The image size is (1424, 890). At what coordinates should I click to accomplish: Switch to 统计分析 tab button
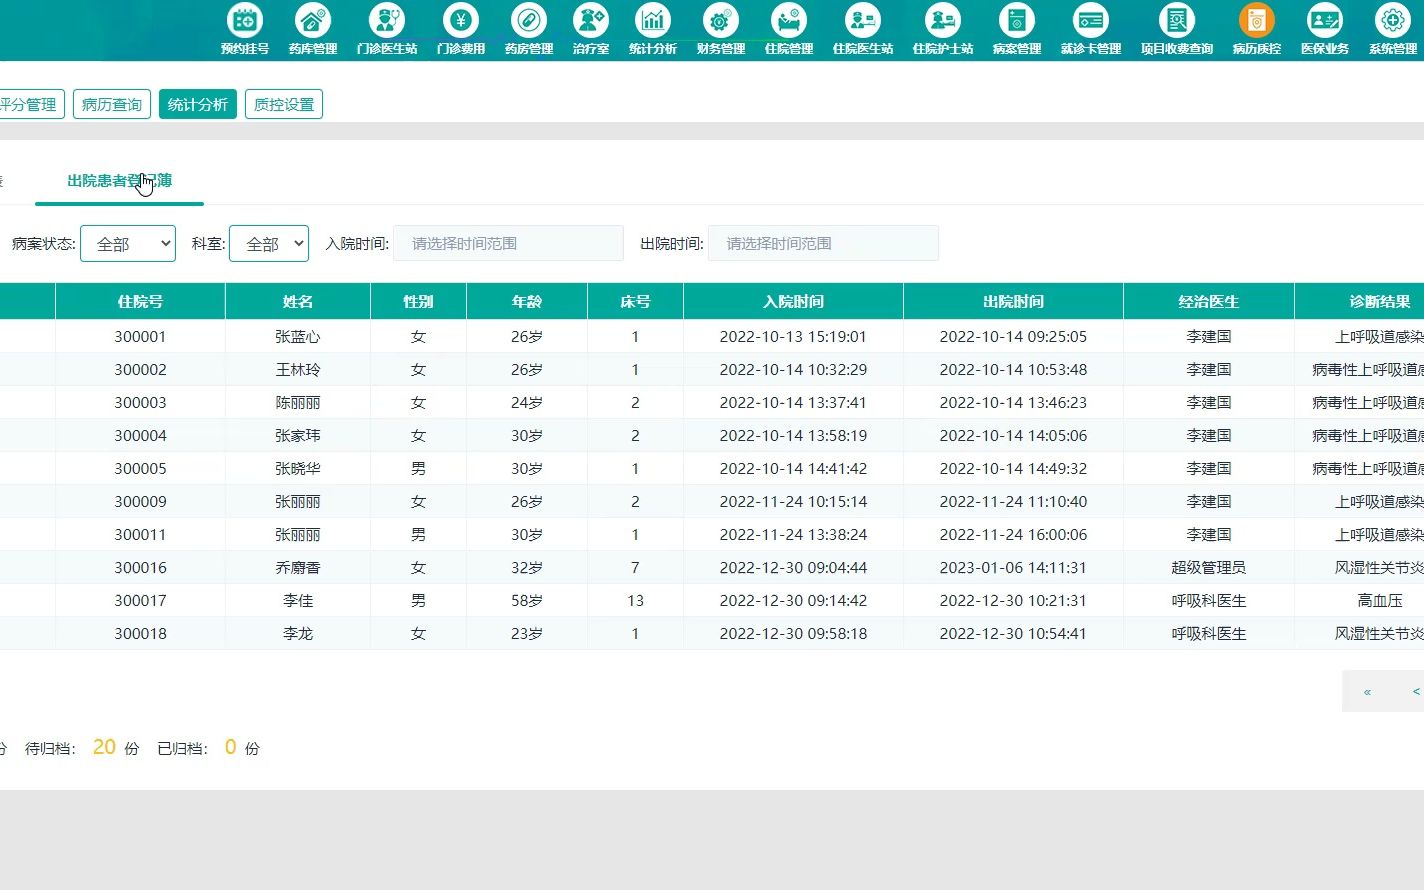(x=198, y=104)
